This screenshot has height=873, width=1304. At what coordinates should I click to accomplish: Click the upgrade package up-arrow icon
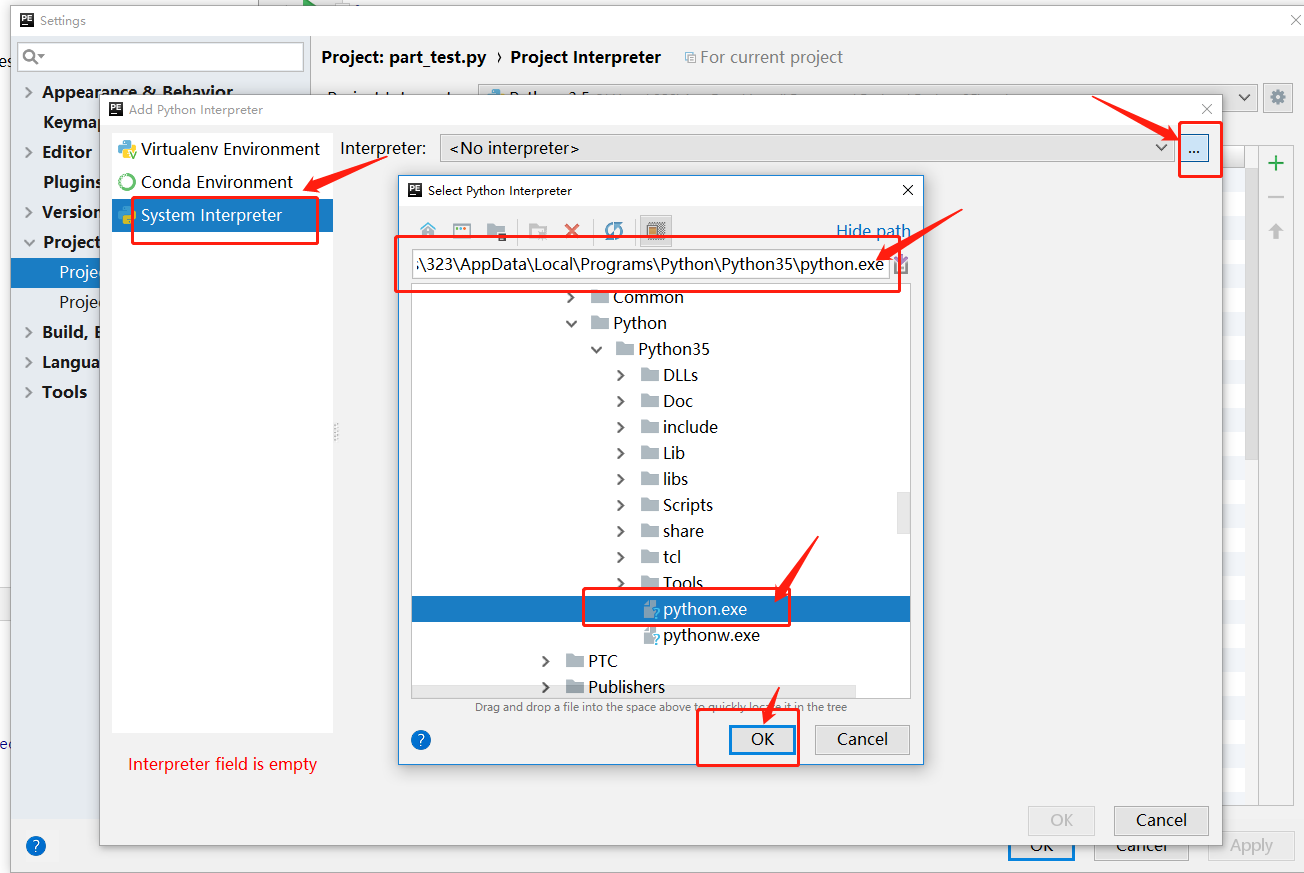point(1276,231)
